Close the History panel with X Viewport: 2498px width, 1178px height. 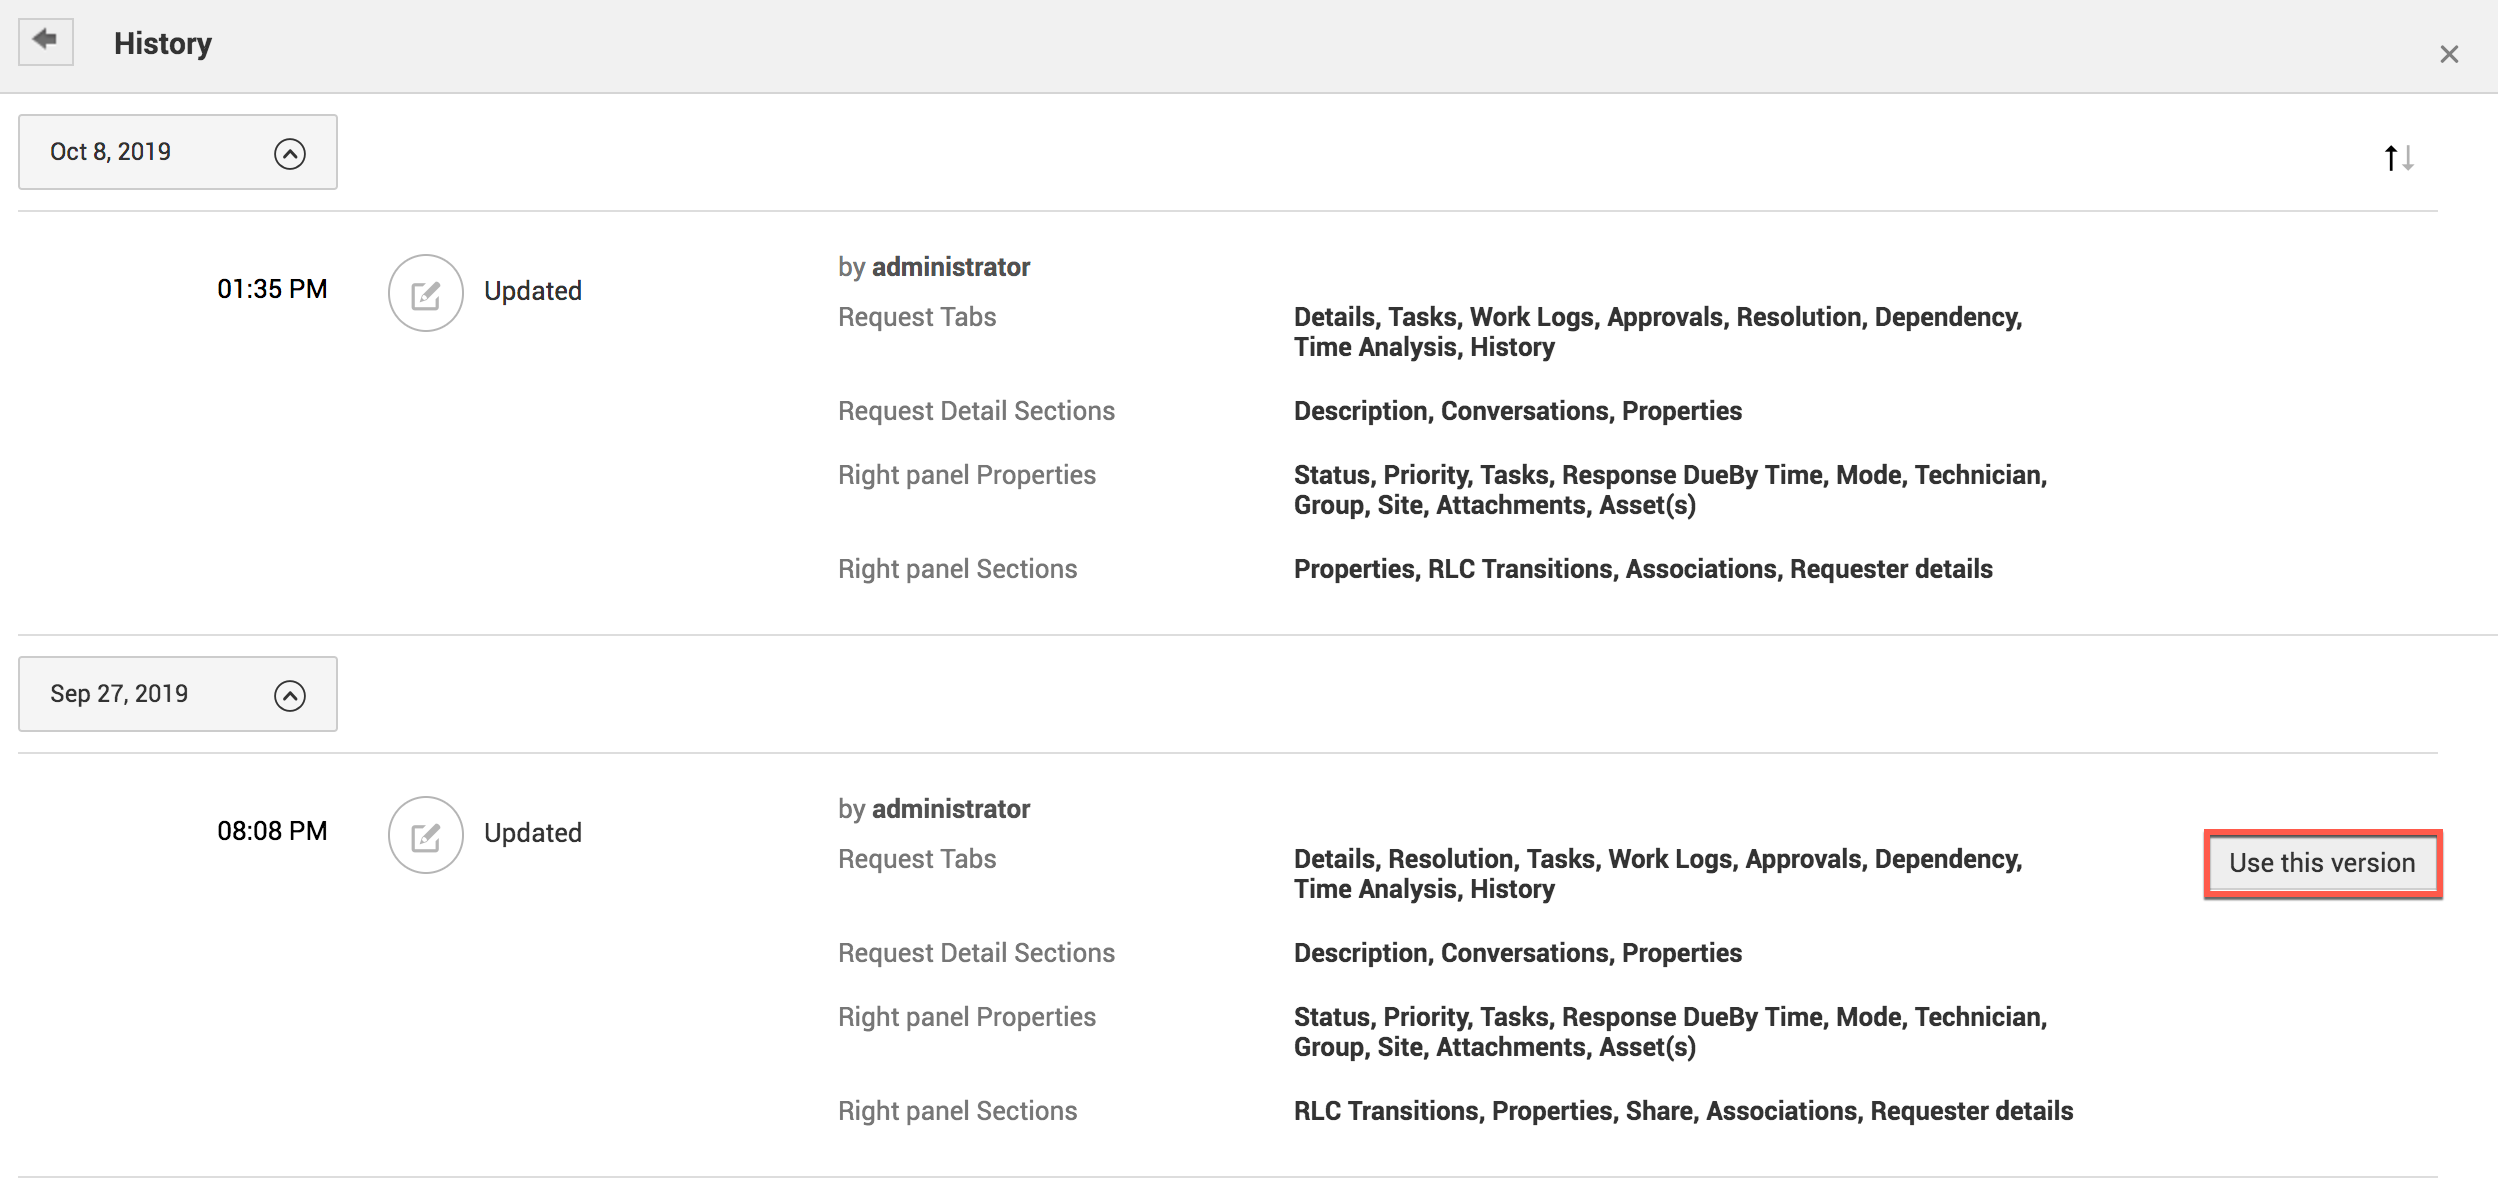click(x=2448, y=54)
